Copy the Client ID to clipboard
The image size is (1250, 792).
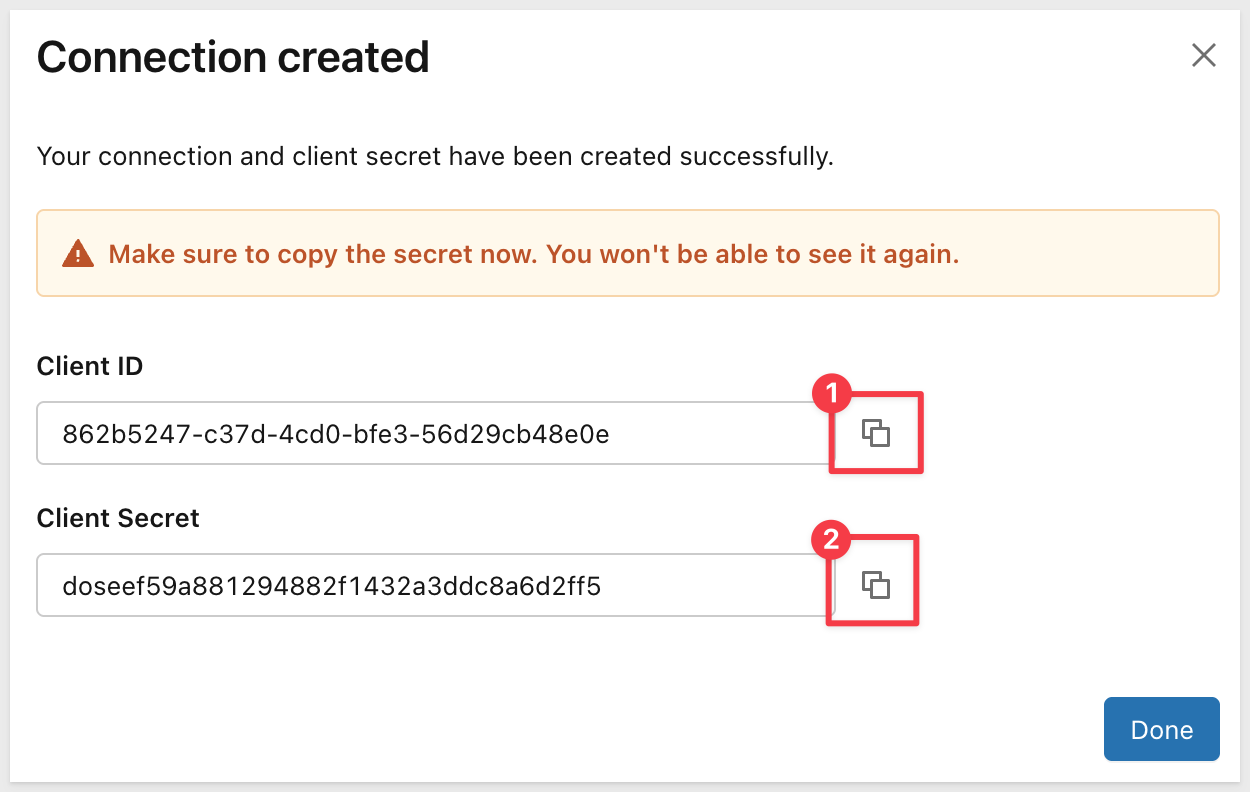tap(876, 434)
